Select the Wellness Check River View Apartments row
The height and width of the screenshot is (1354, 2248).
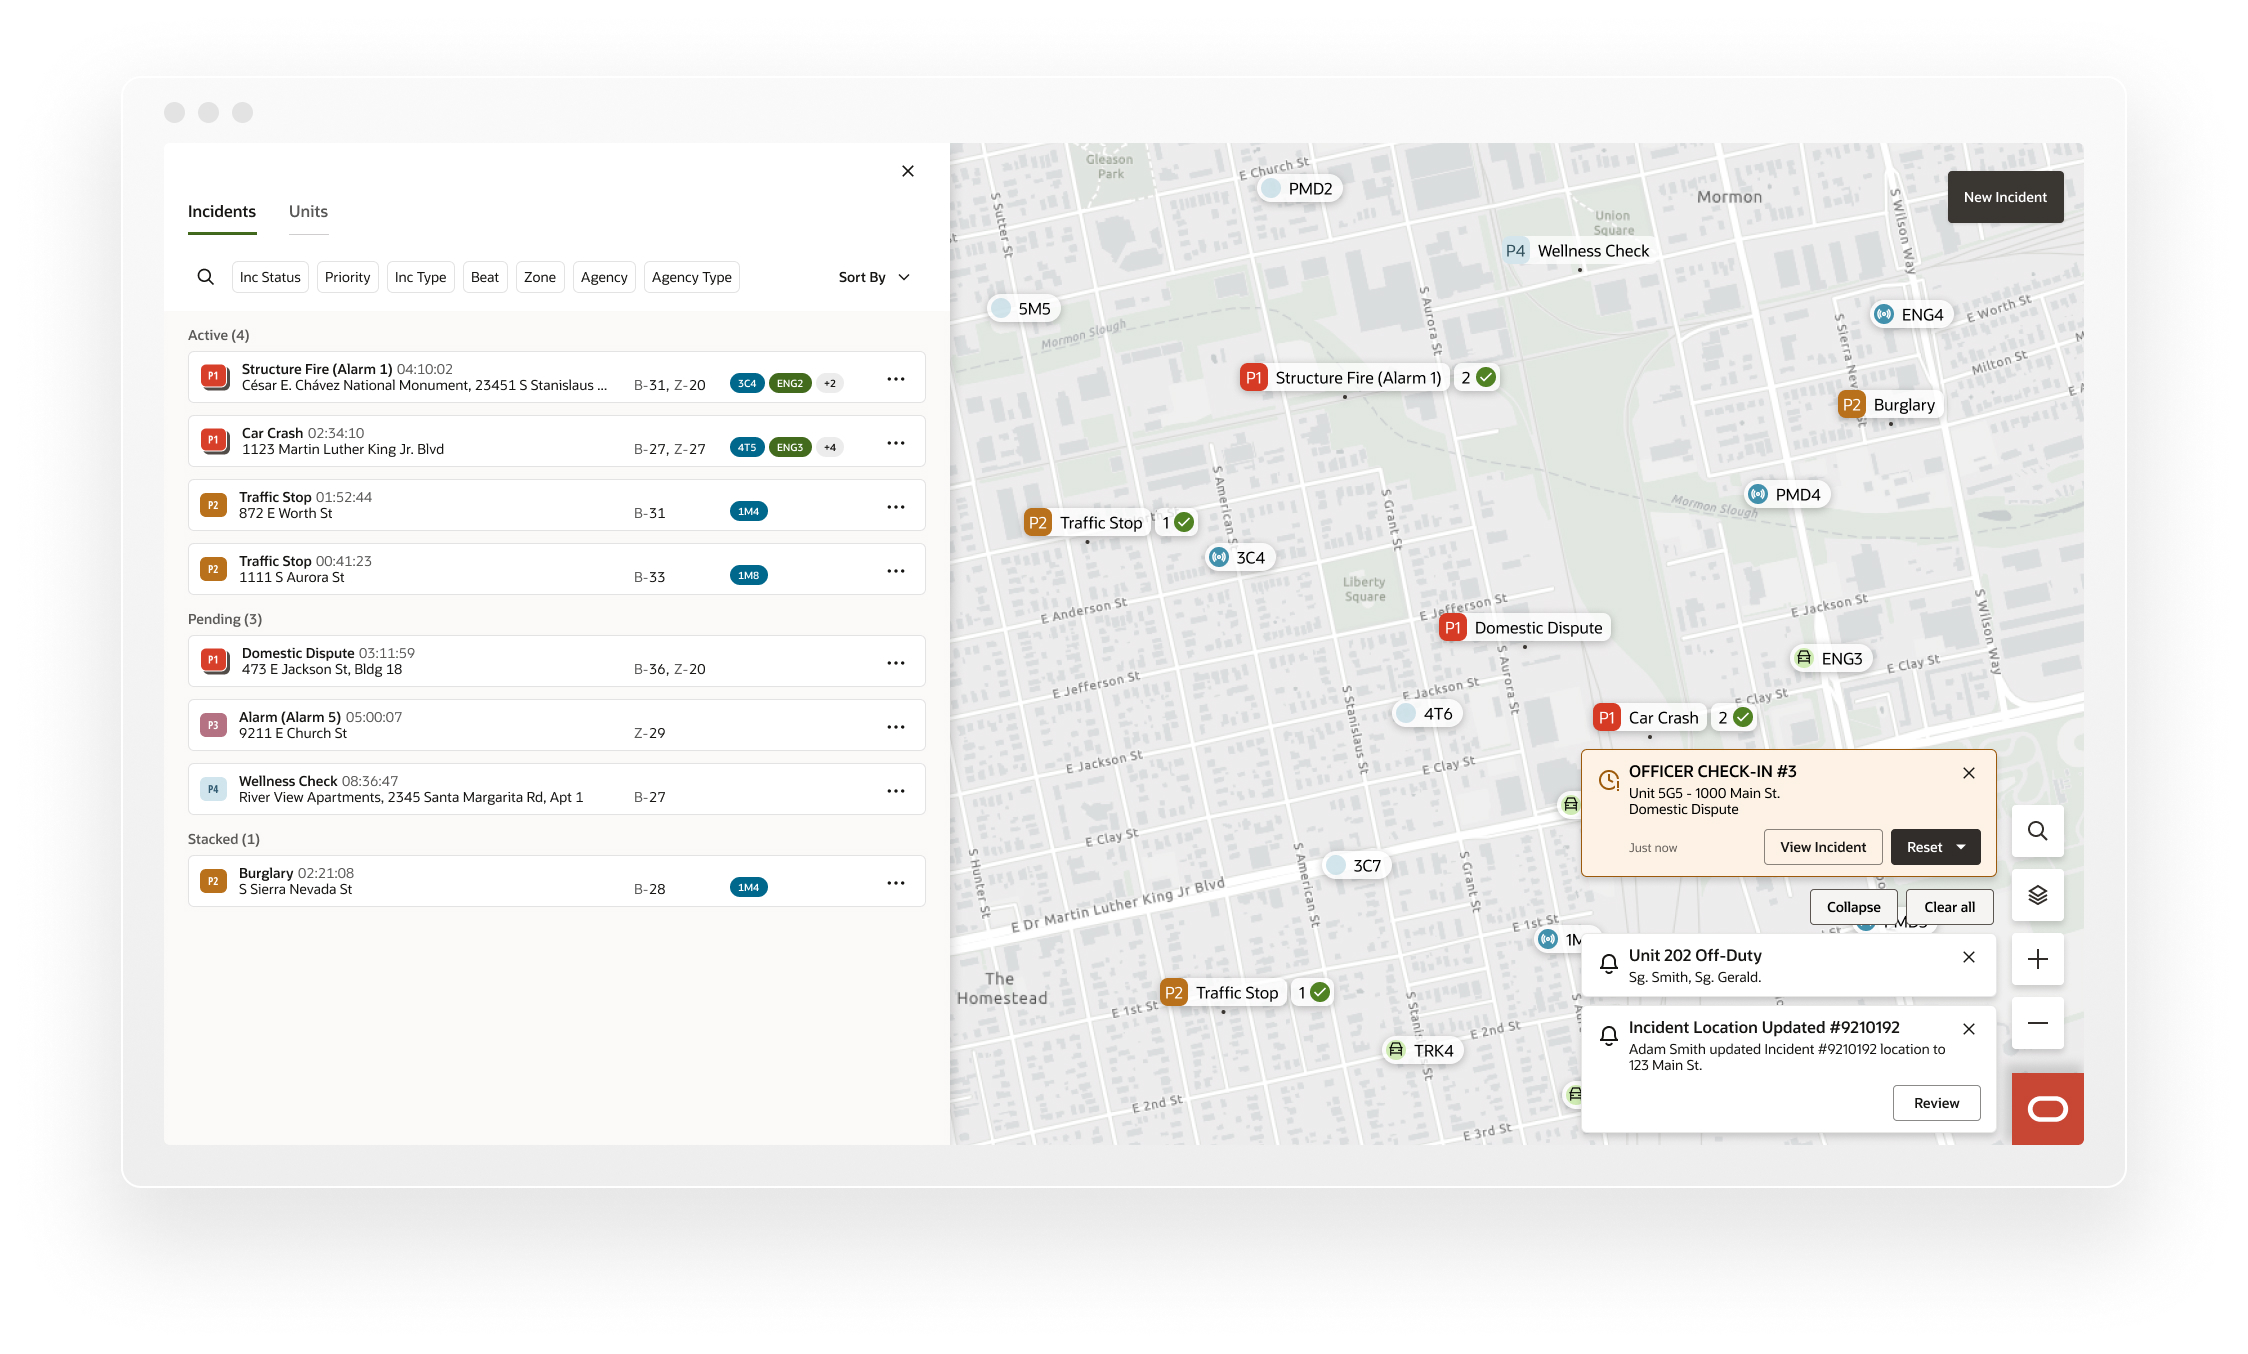[556, 789]
